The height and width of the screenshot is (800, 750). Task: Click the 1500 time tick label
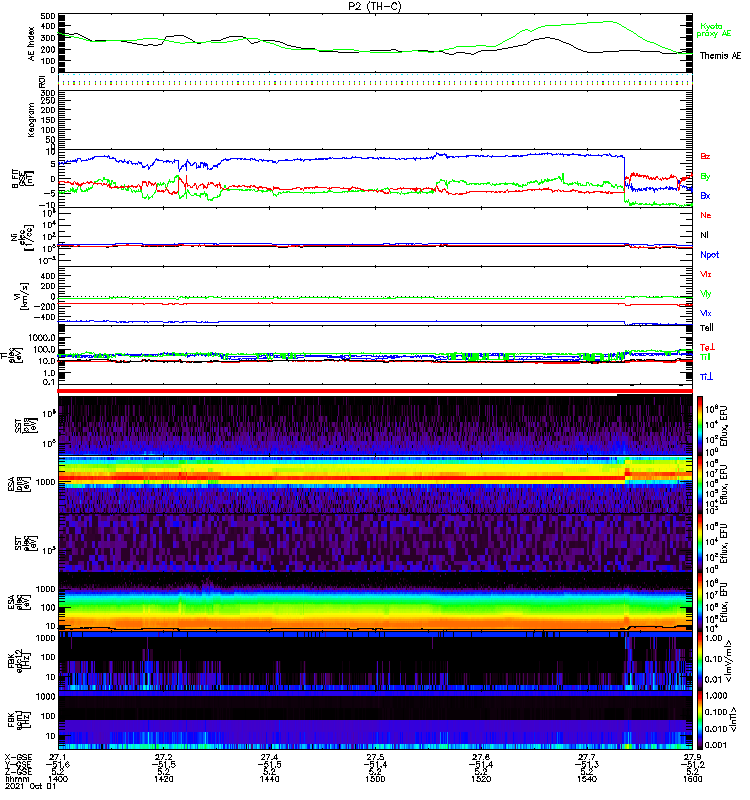click(x=375, y=779)
